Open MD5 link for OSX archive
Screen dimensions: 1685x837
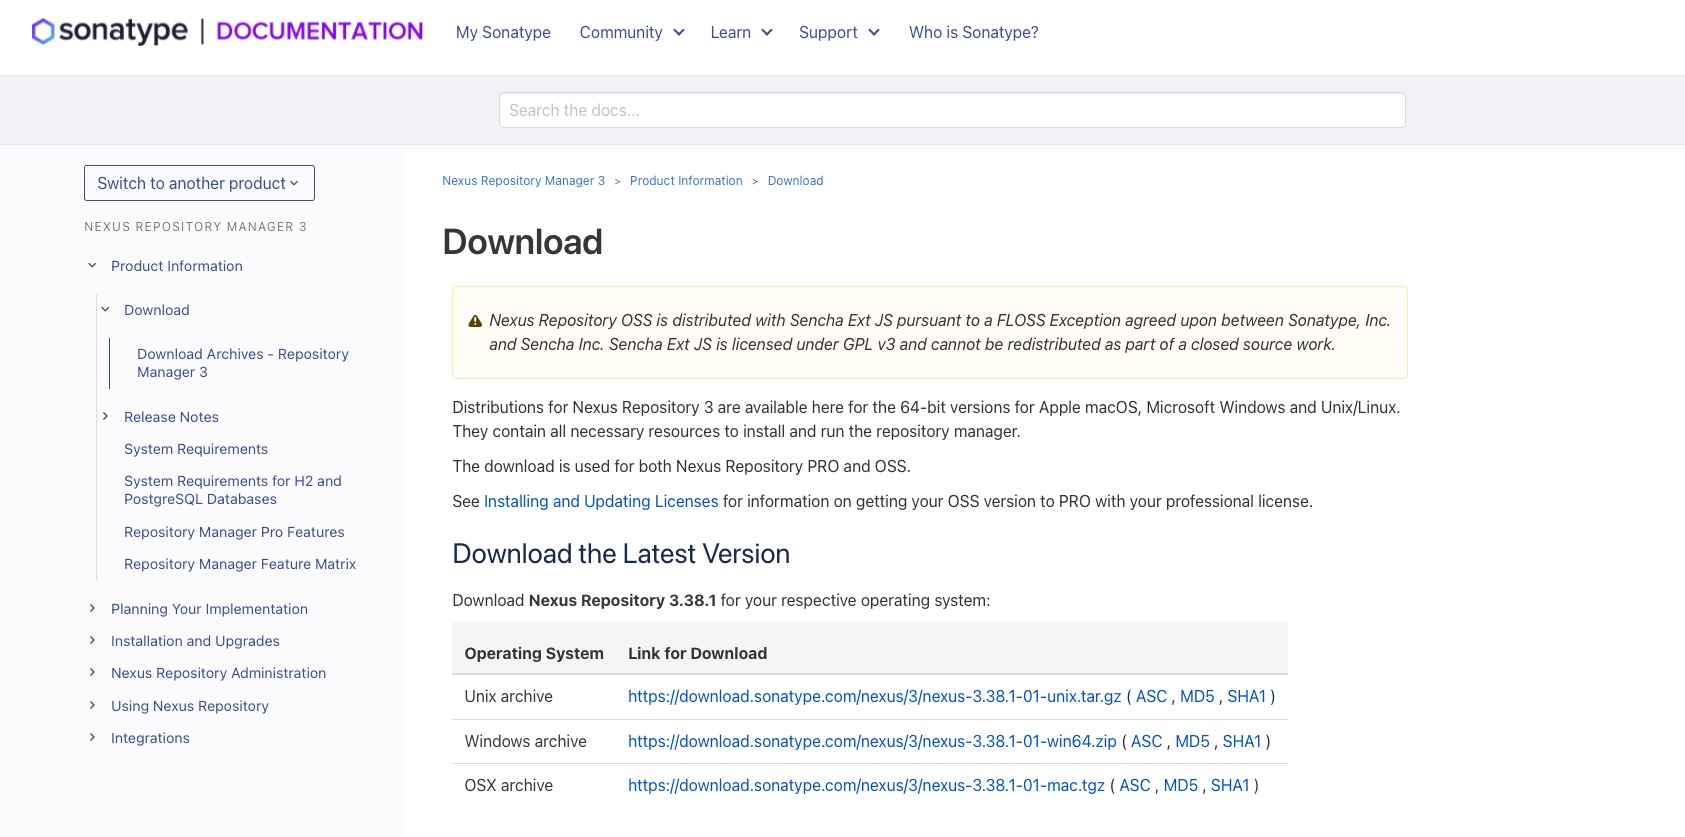click(x=1180, y=785)
